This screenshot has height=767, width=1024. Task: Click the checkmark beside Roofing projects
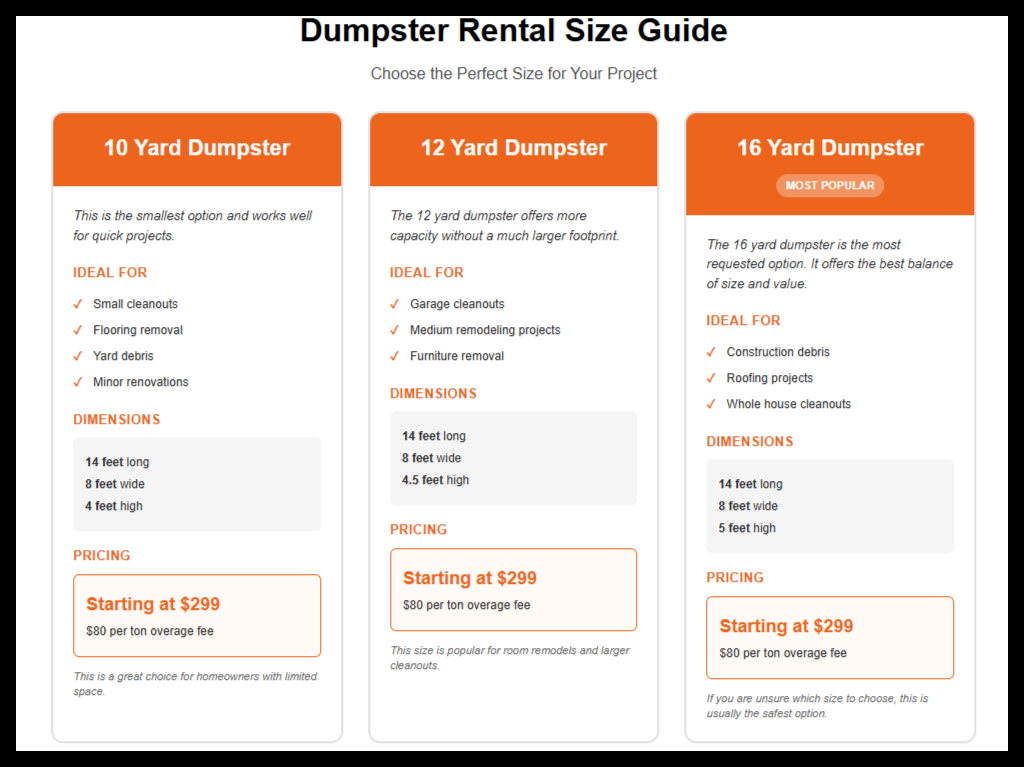tap(712, 378)
